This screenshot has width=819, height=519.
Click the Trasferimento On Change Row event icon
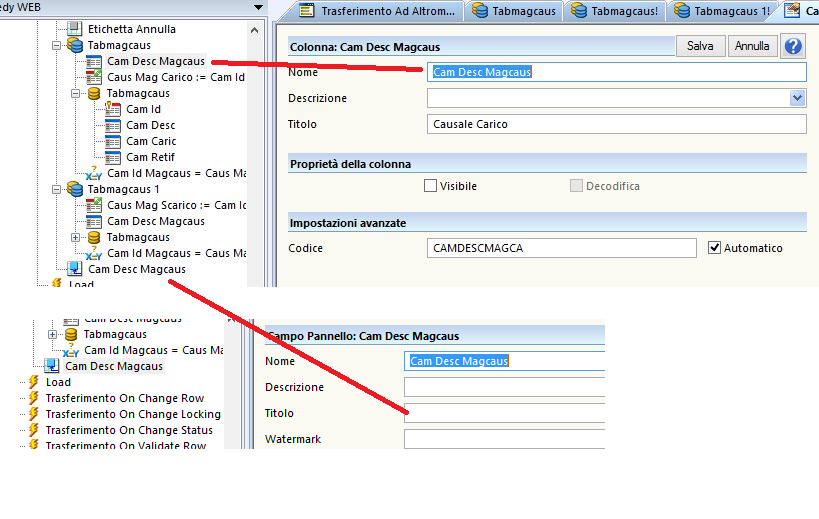(x=34, y=398)
